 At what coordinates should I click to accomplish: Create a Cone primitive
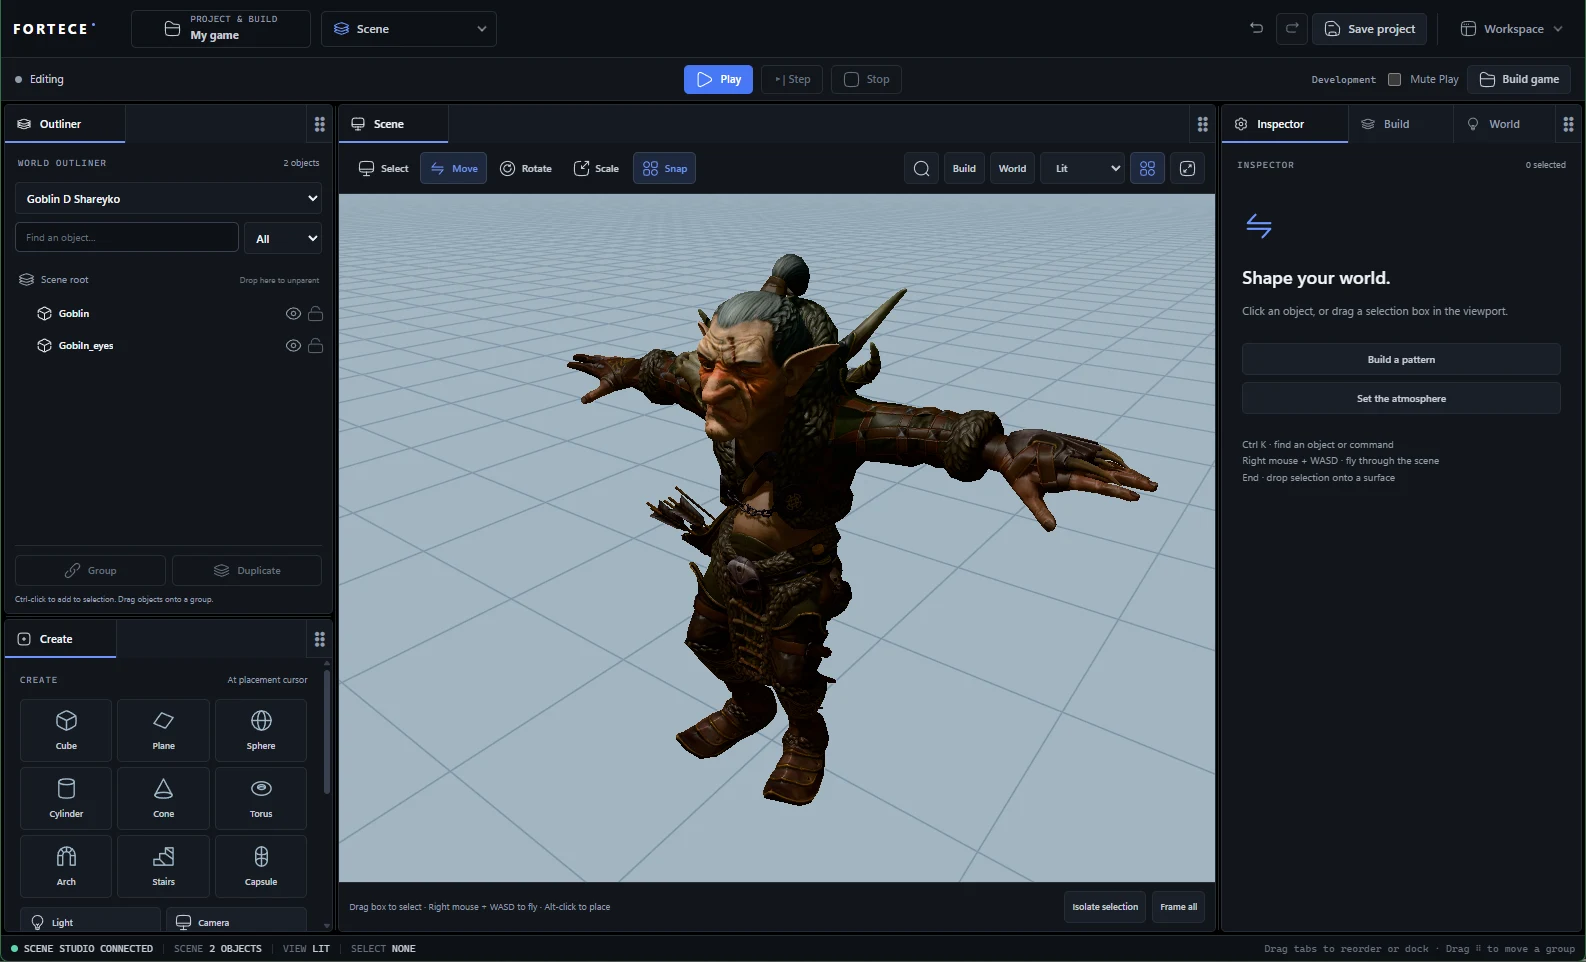coord(163,798)
